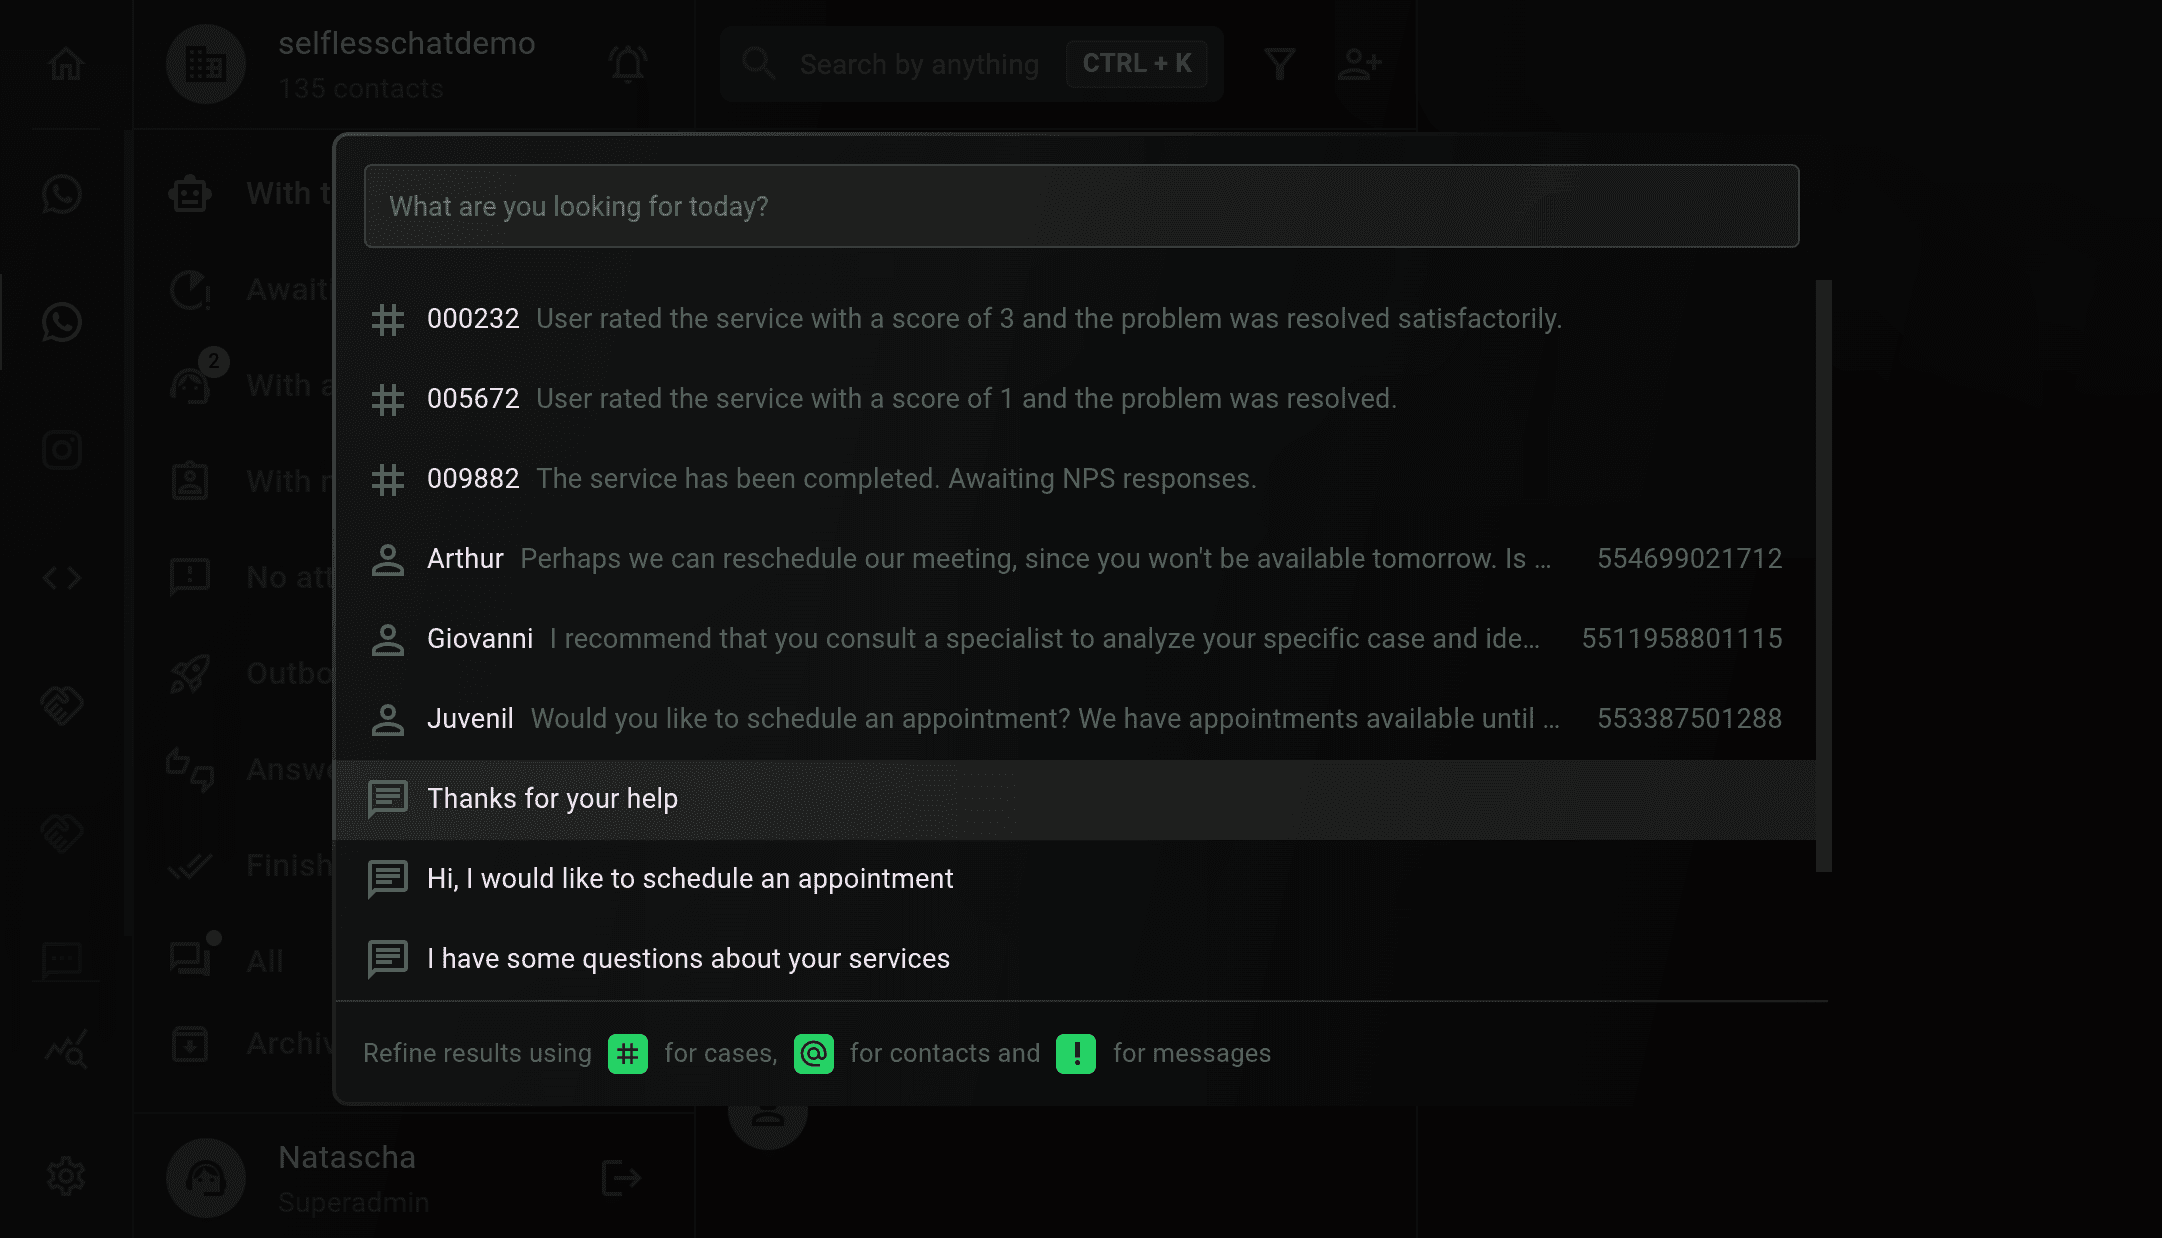The height and width of the screenshot is (1238, 2162).
Task: Open the notifications bell icon
Action: [628, 64]
